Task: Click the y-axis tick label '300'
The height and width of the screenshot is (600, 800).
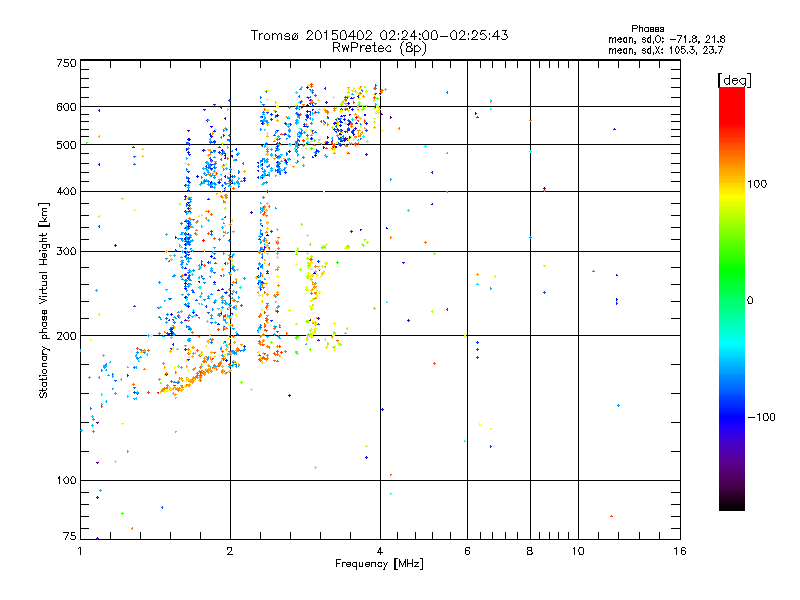Action: tap(66, 252)
